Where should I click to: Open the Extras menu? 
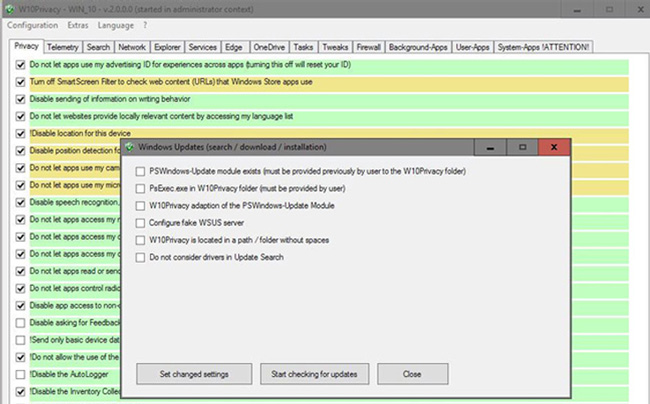[x=78, y=25]
